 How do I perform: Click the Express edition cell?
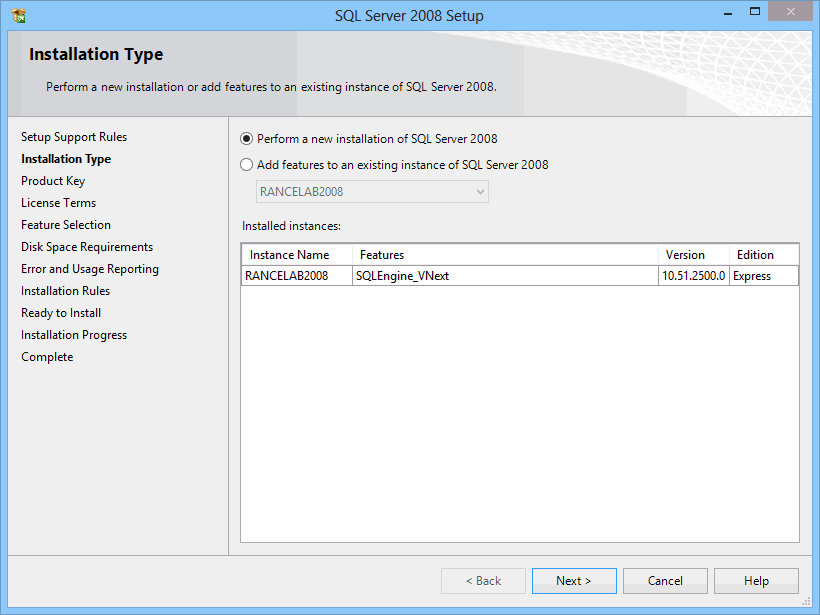pyautogui.click(x=764, y=276)
